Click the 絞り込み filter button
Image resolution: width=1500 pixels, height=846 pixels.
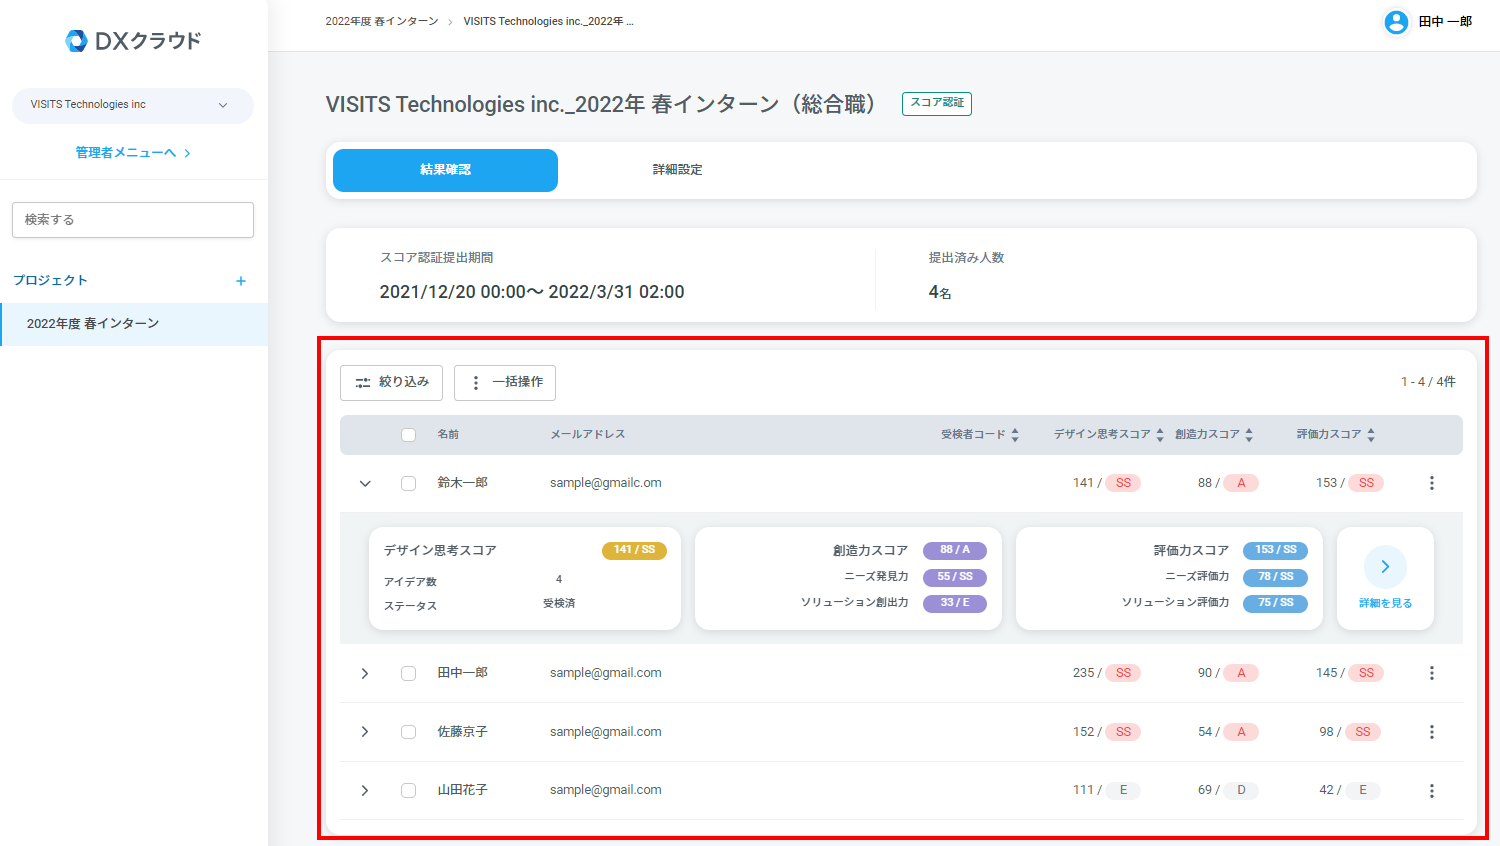(x=391, y=382)
